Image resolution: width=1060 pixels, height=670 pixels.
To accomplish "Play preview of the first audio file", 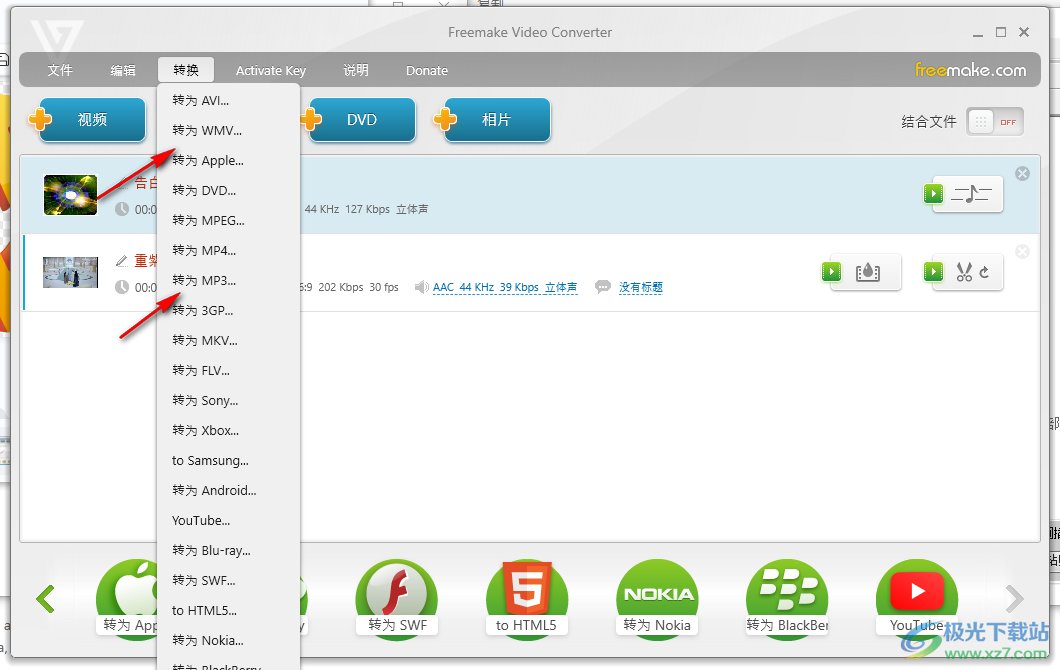I will click(x=934, y=194).
